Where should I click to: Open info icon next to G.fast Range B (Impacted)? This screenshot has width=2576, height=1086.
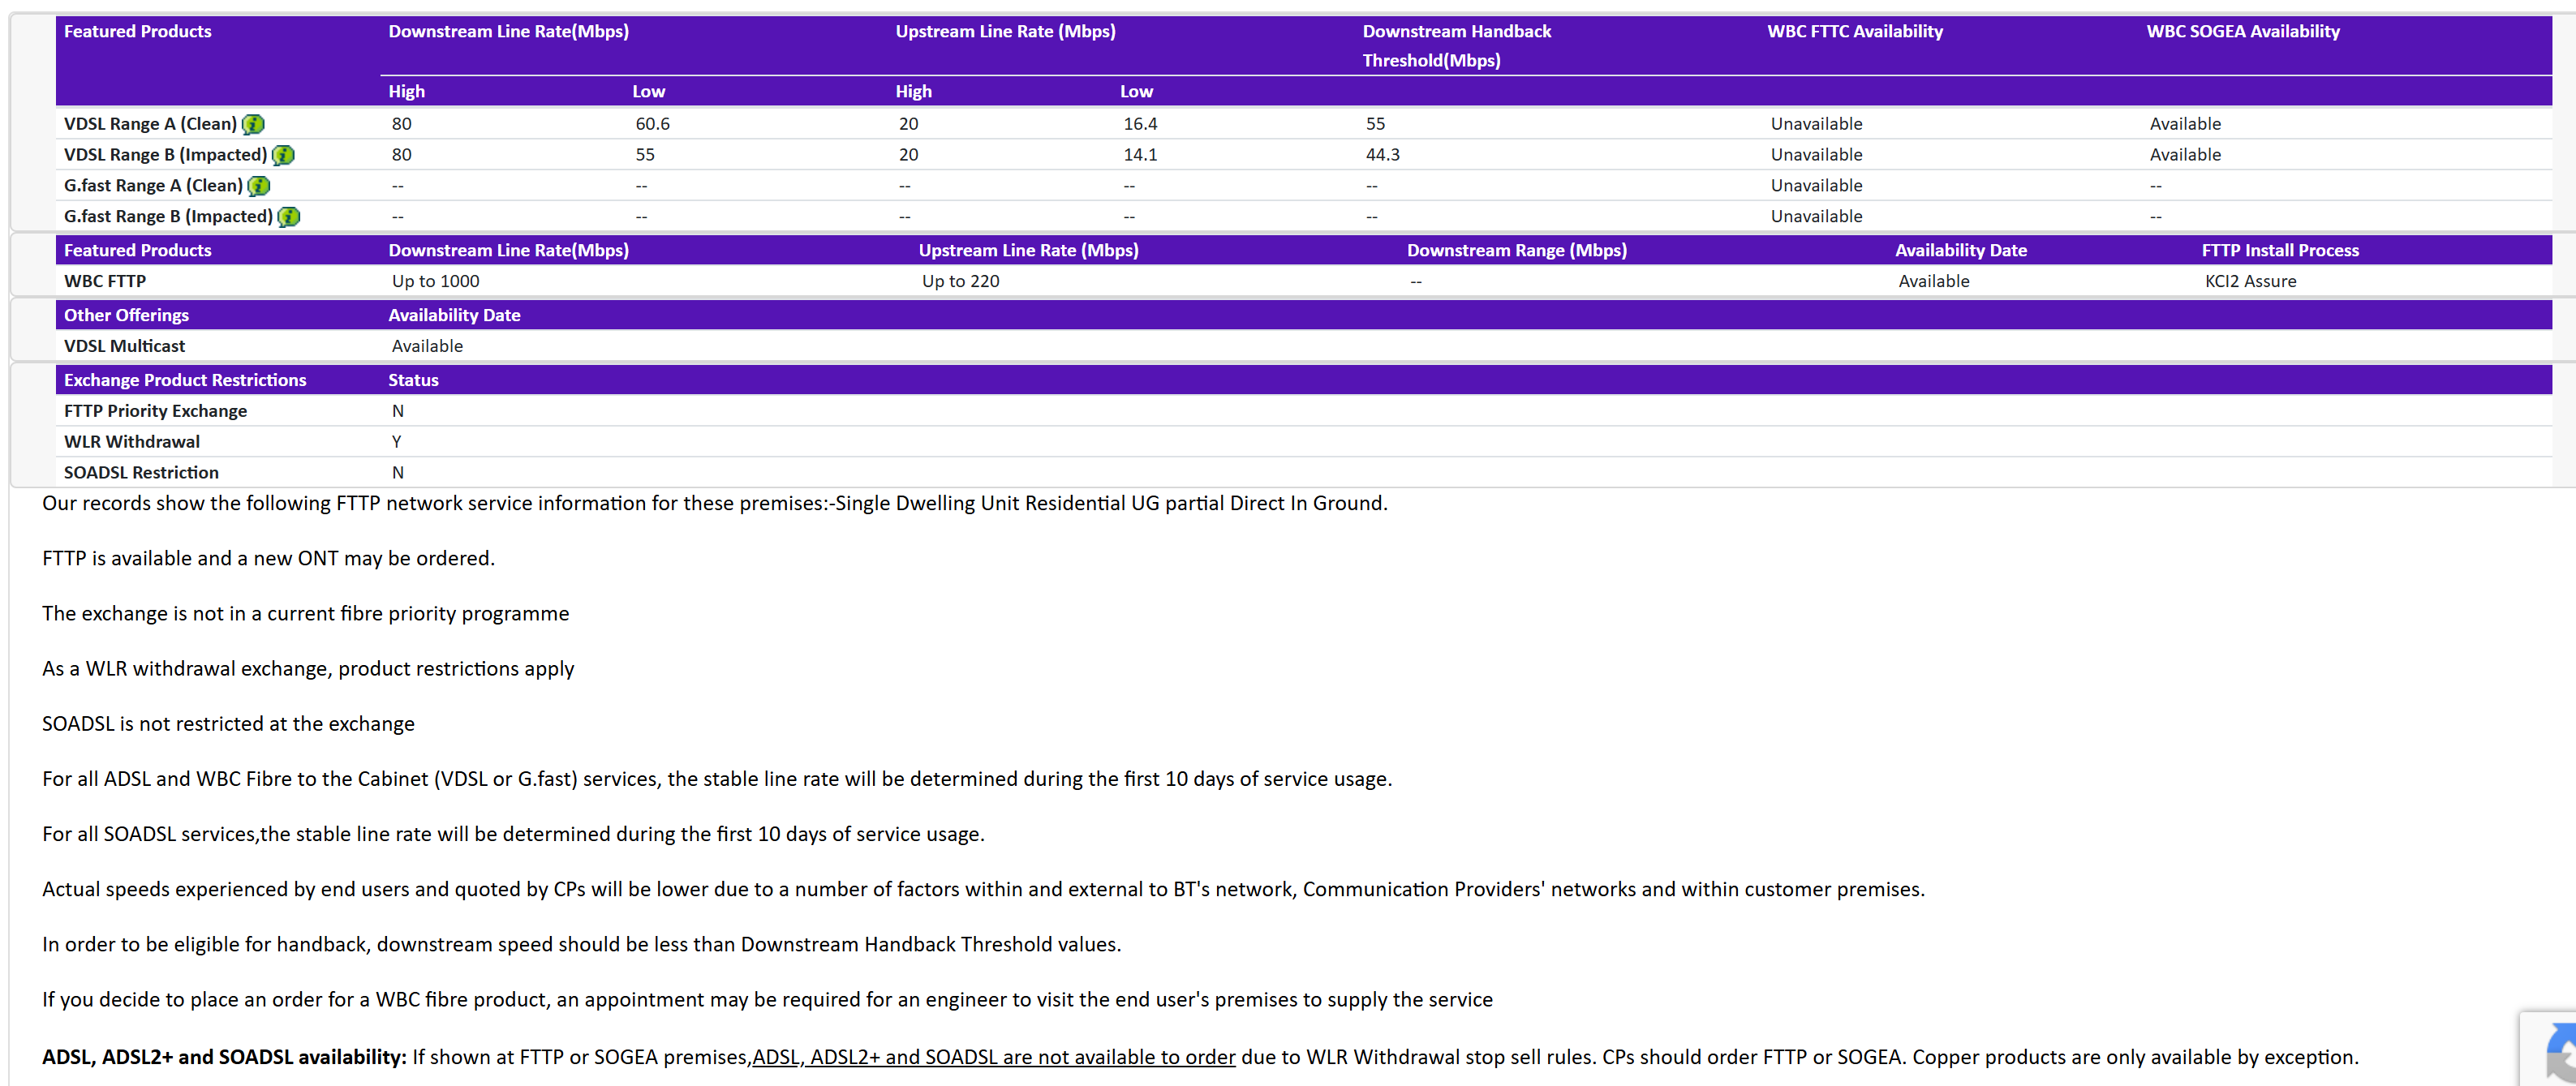(289, 217)
